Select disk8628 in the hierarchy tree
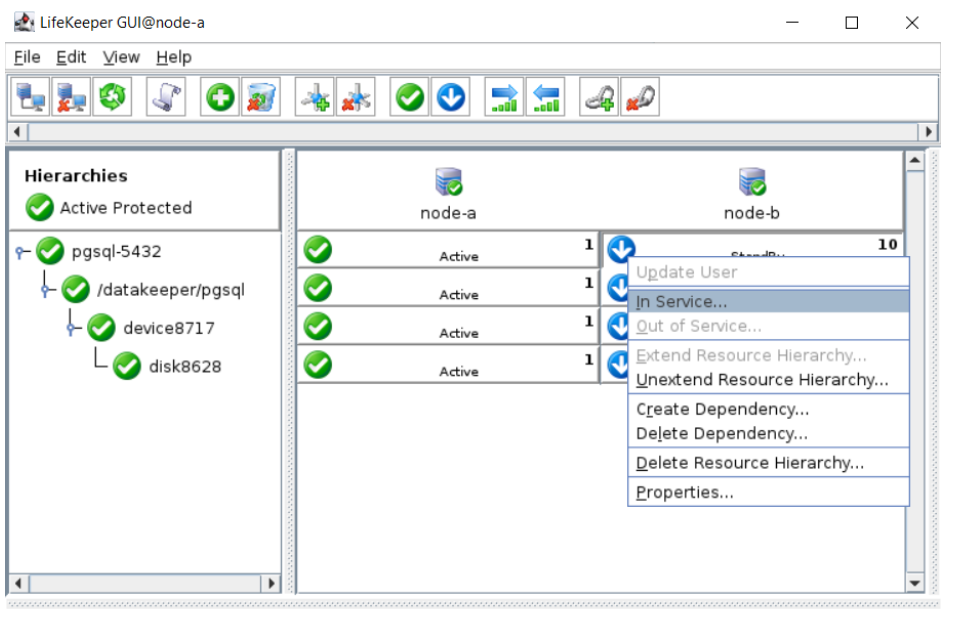This screenshot has height=618, width=959. point(185,367)
